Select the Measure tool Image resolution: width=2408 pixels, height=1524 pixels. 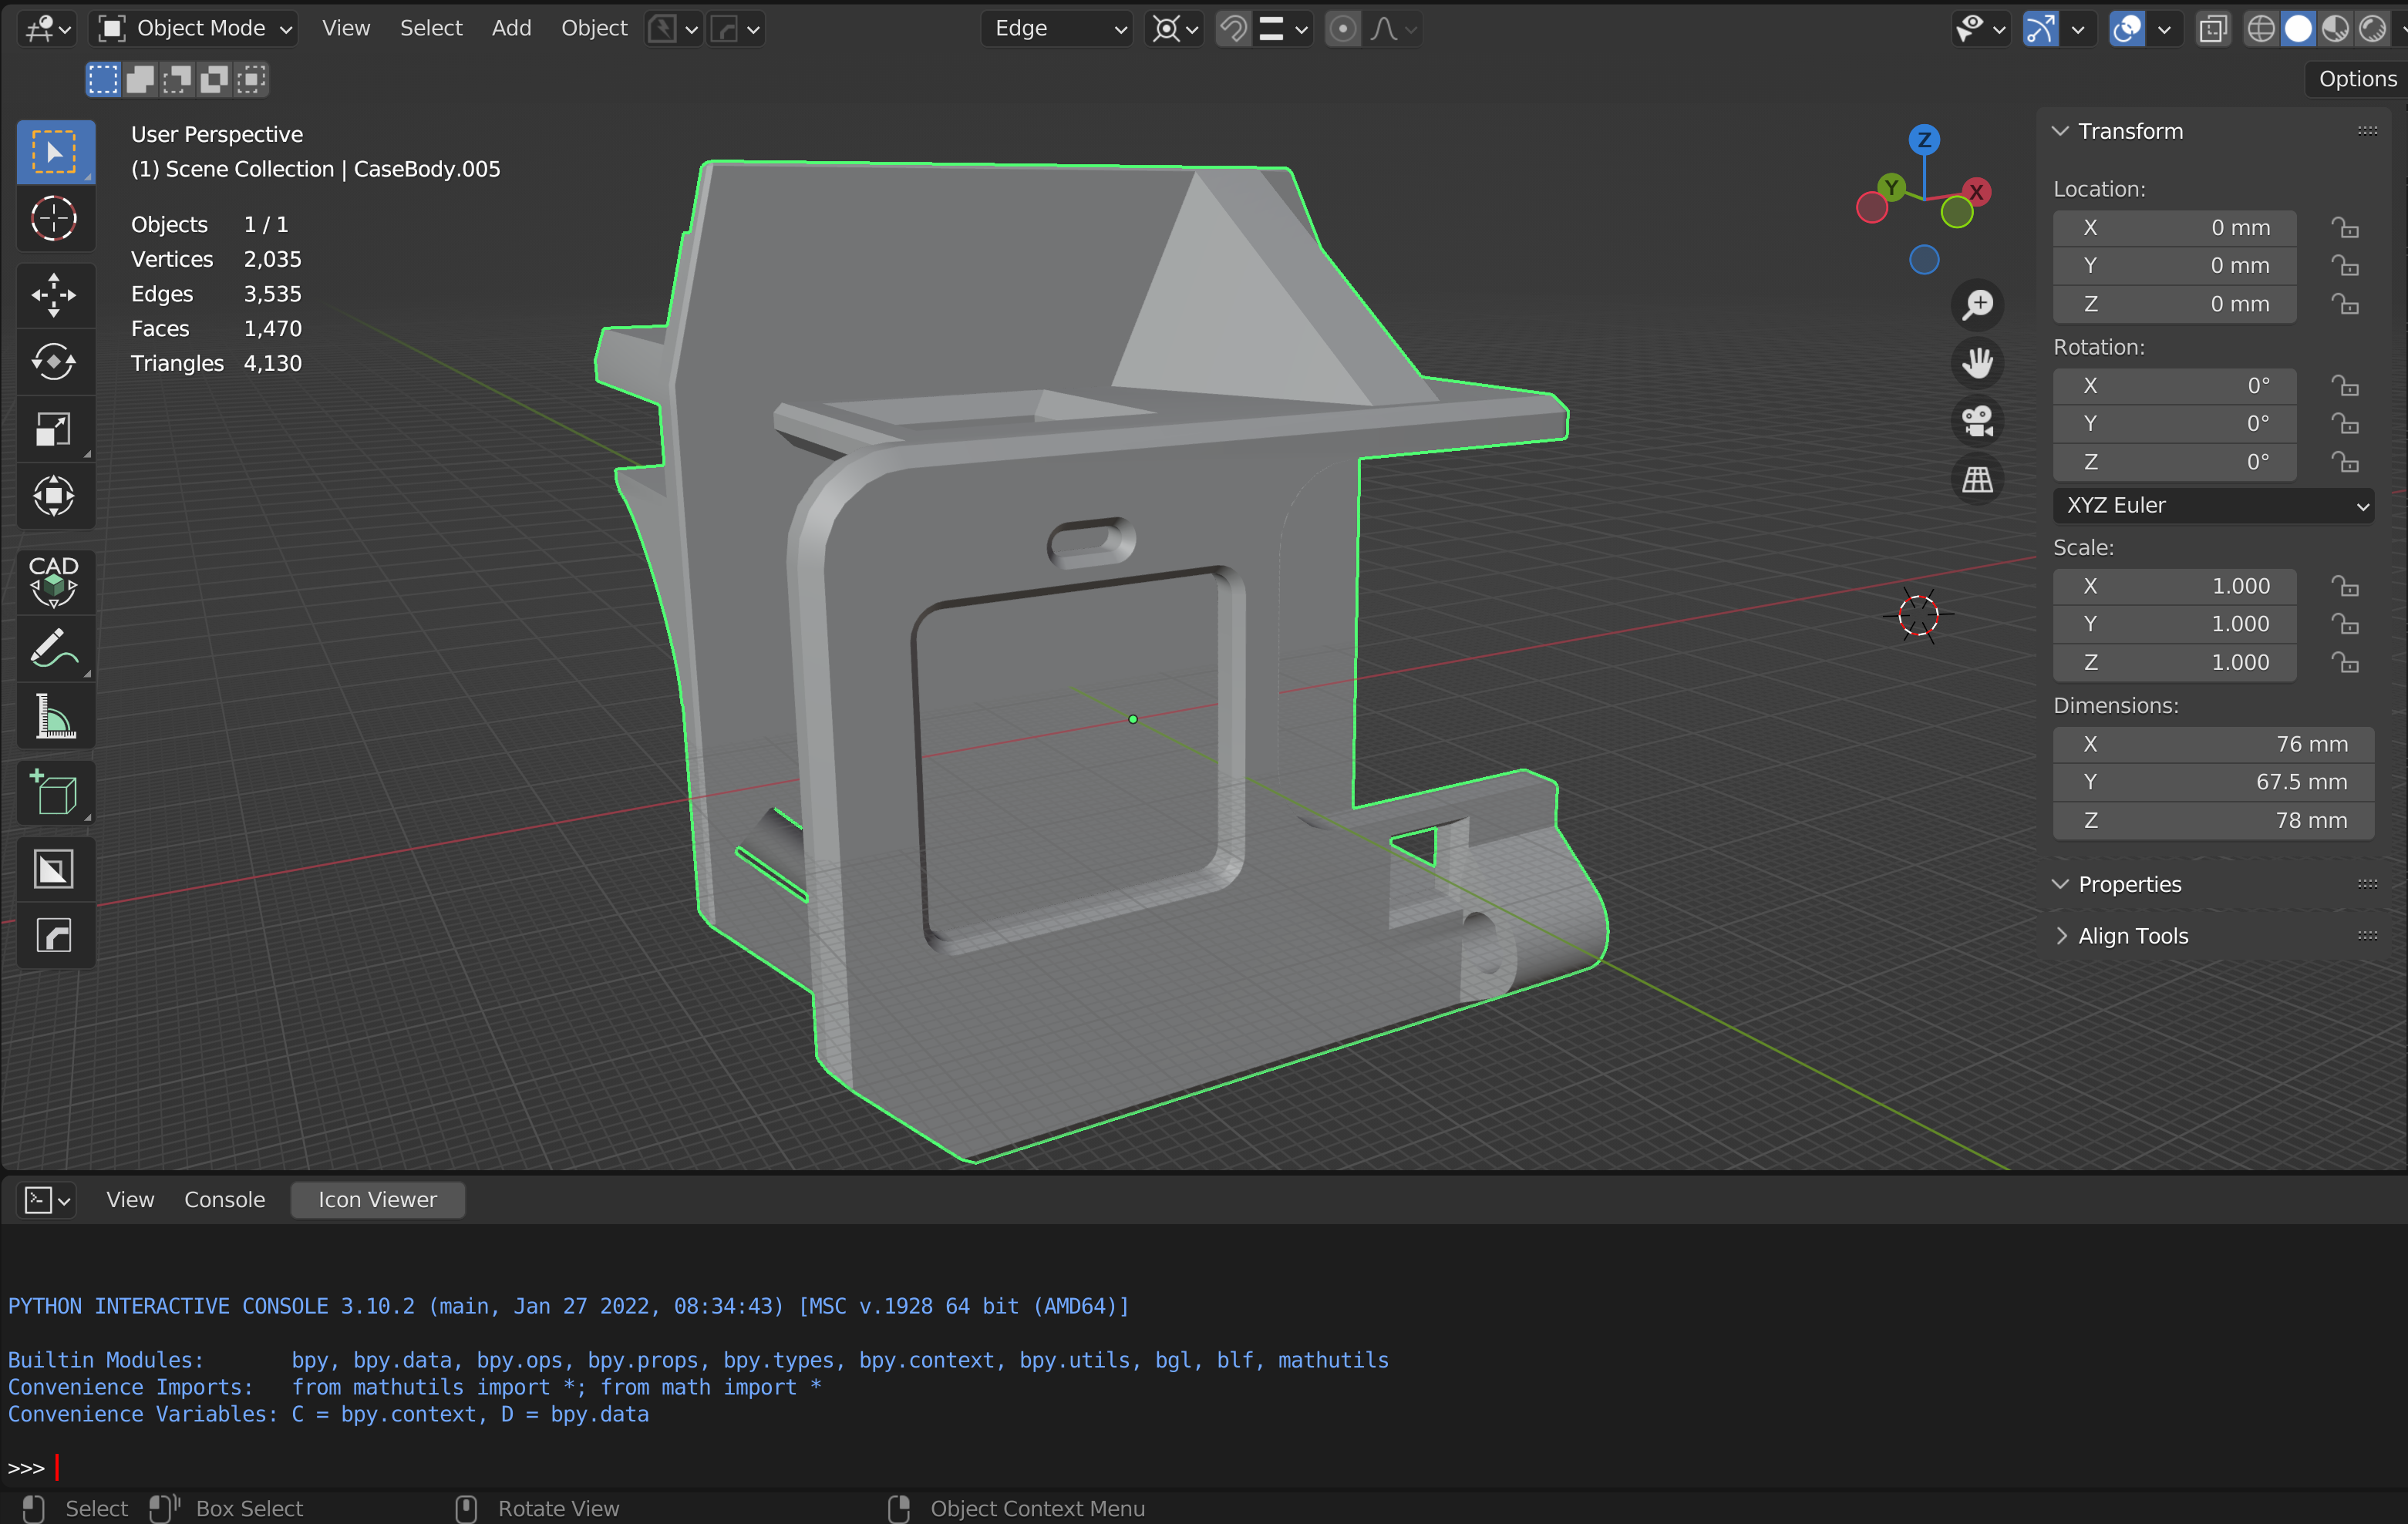point(55,716)
